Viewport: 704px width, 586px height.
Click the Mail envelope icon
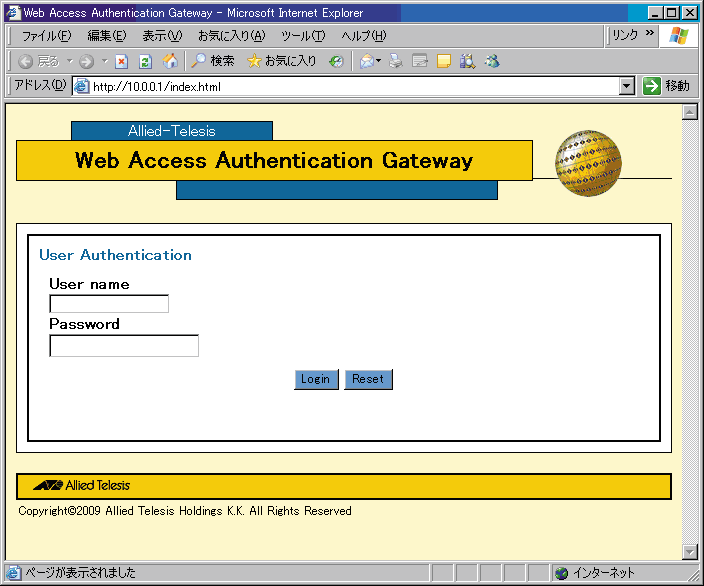coord(367,61)
